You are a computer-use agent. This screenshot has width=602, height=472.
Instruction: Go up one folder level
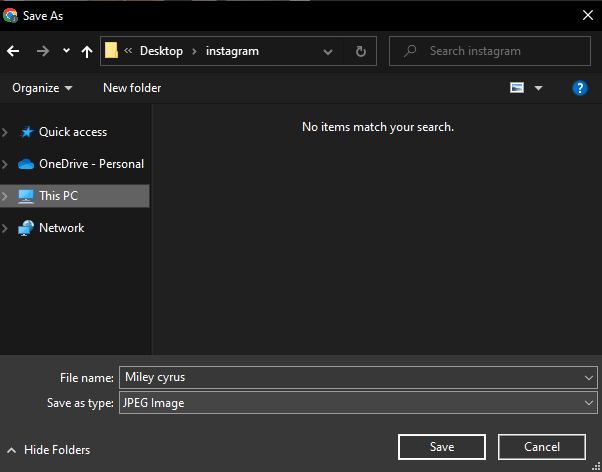click(x=87, y=51)
